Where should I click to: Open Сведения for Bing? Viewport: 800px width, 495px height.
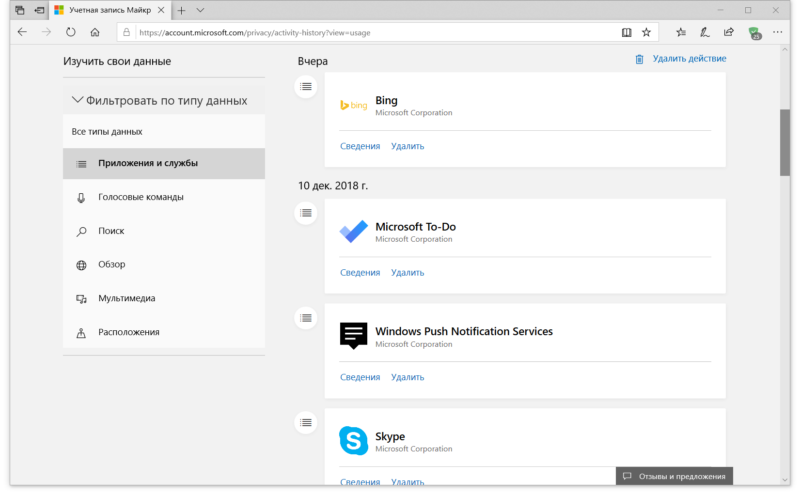pos(360,146)
